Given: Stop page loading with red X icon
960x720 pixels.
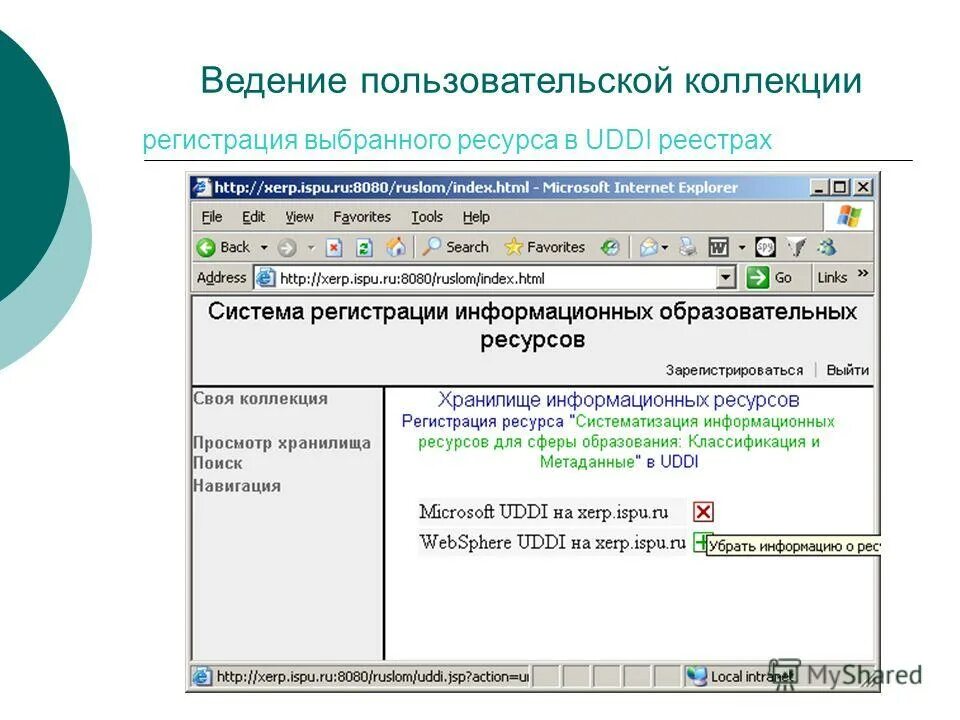Looking at the screenshot, I should click(x=334, y=246).
